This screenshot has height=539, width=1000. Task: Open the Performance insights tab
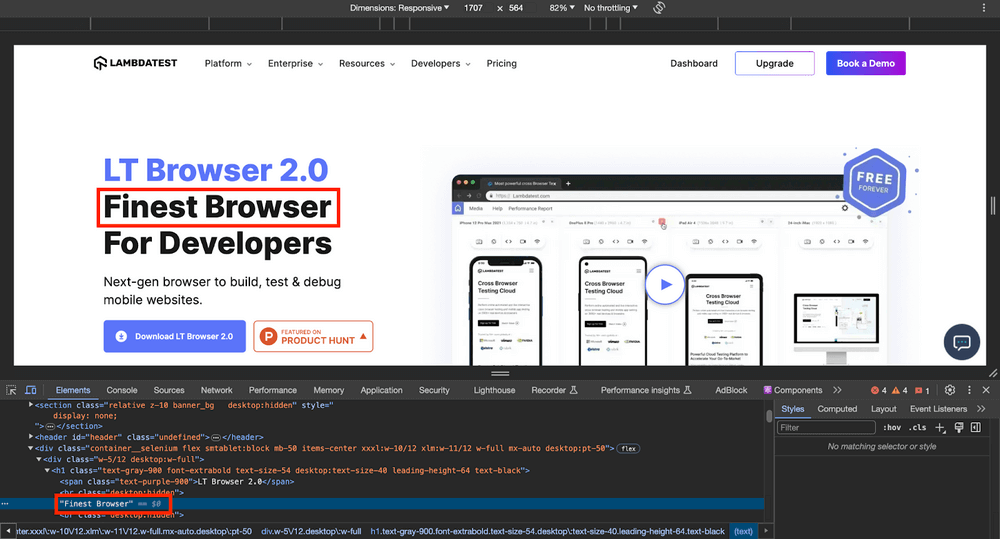646,390
